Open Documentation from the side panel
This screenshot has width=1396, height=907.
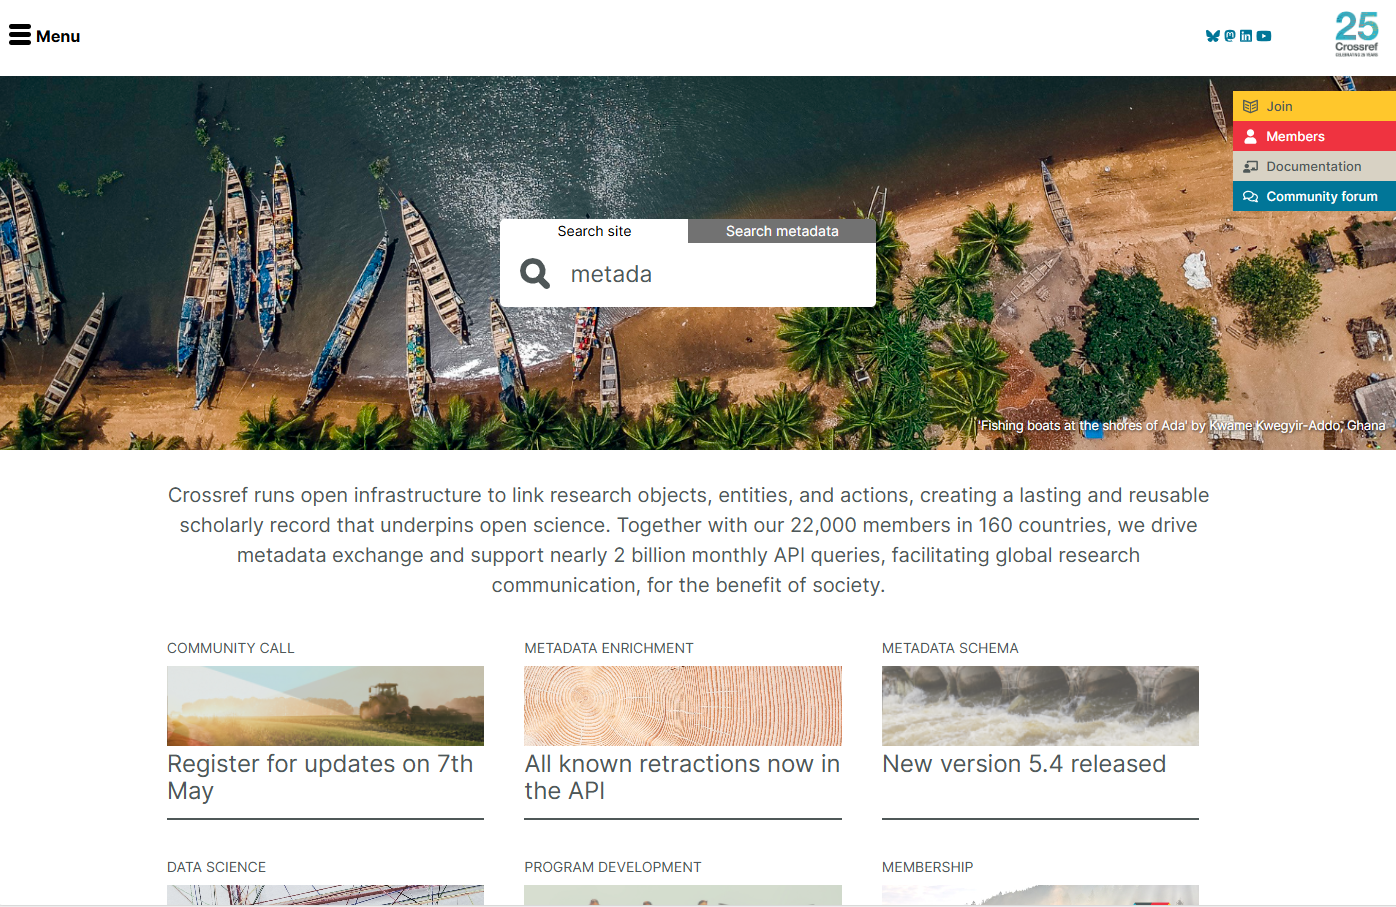tap(1314, 166)
